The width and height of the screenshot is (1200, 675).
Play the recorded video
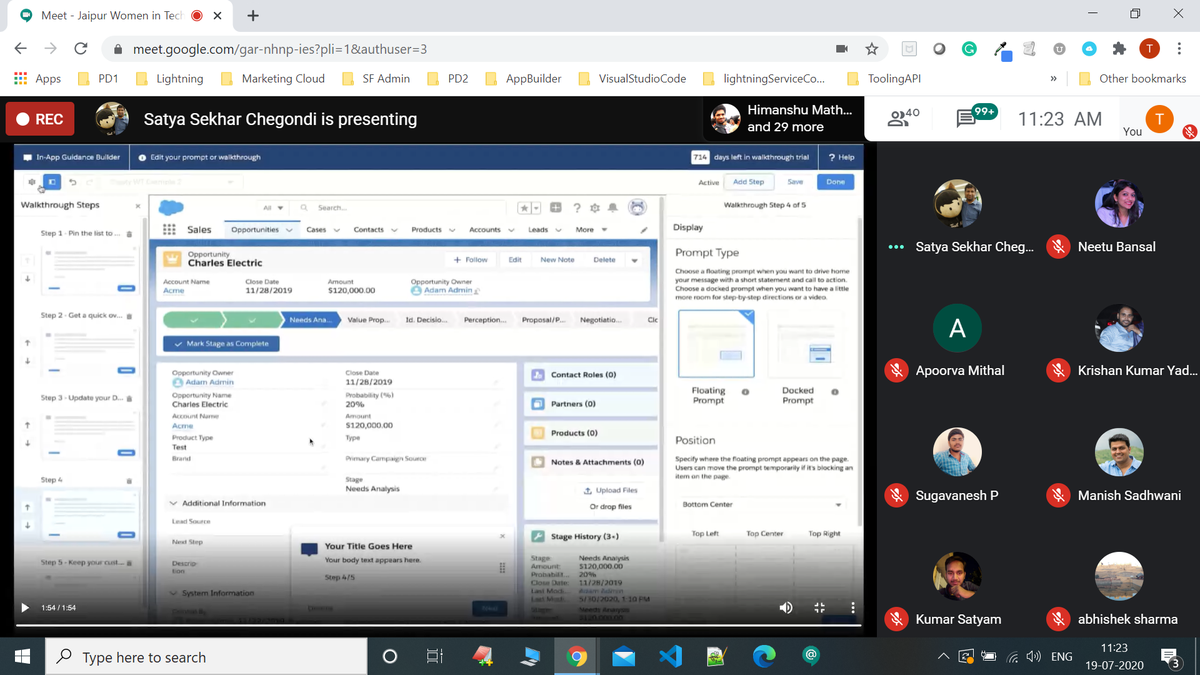click(26, 607)
